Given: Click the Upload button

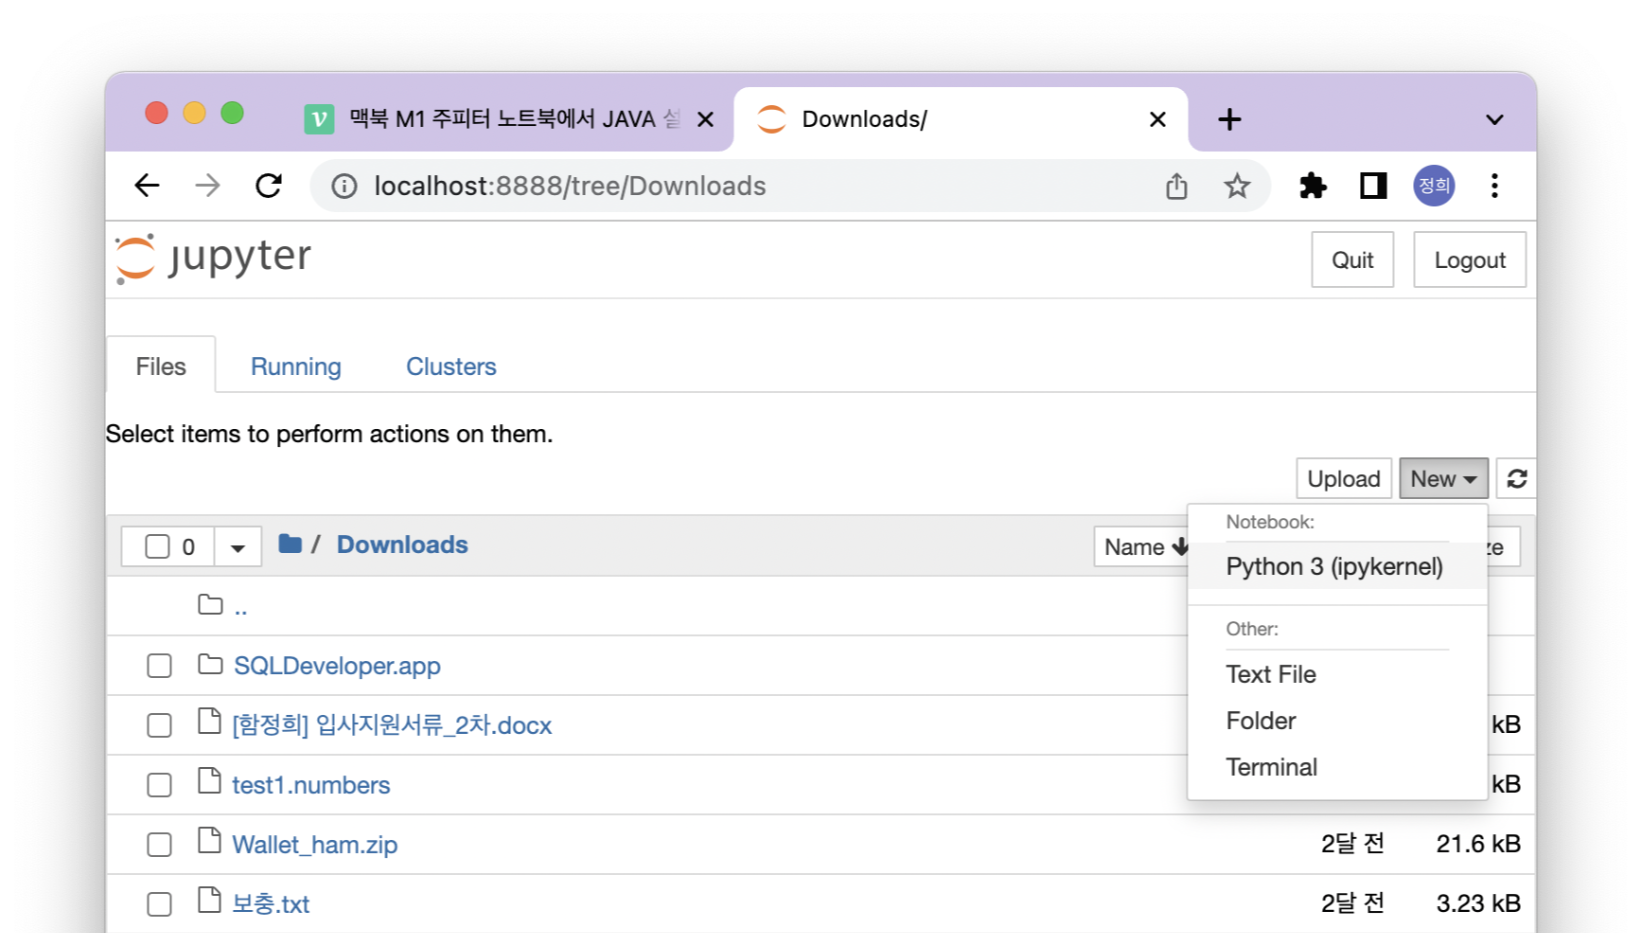Looking at the screenshot, I should [x=1343, y=479].
